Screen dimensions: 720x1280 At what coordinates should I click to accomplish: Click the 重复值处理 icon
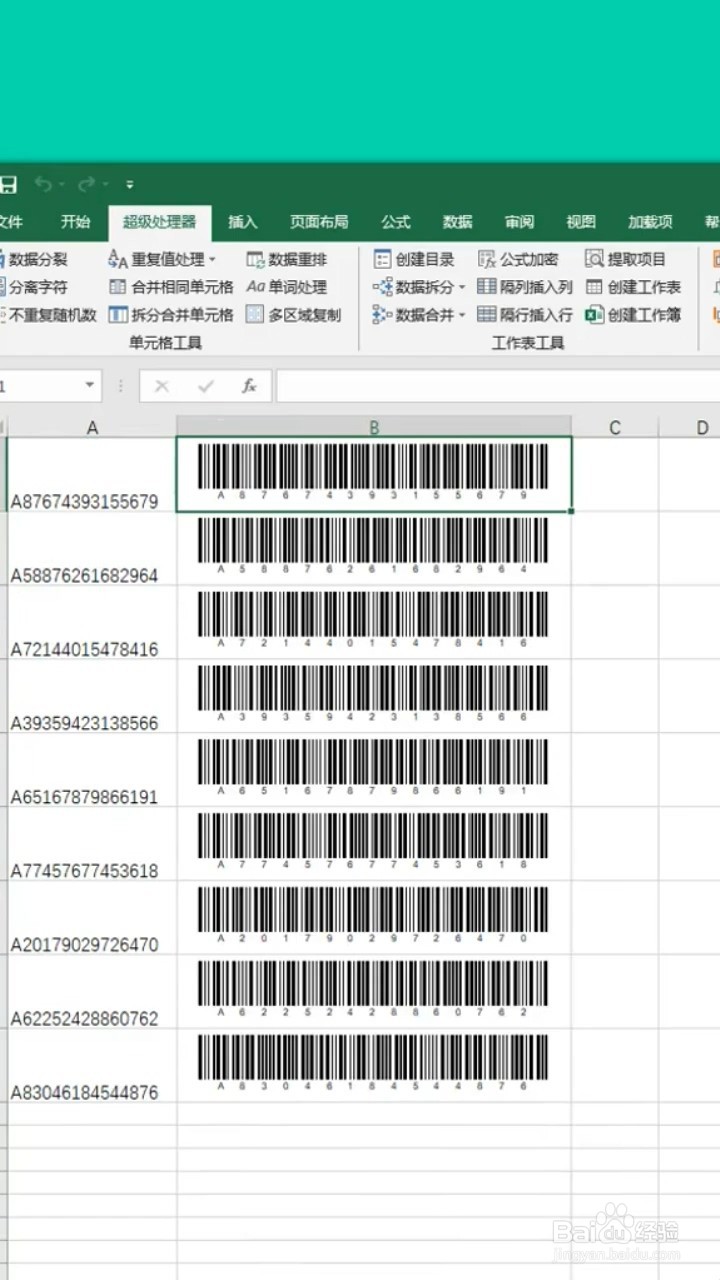coord(118,259)
